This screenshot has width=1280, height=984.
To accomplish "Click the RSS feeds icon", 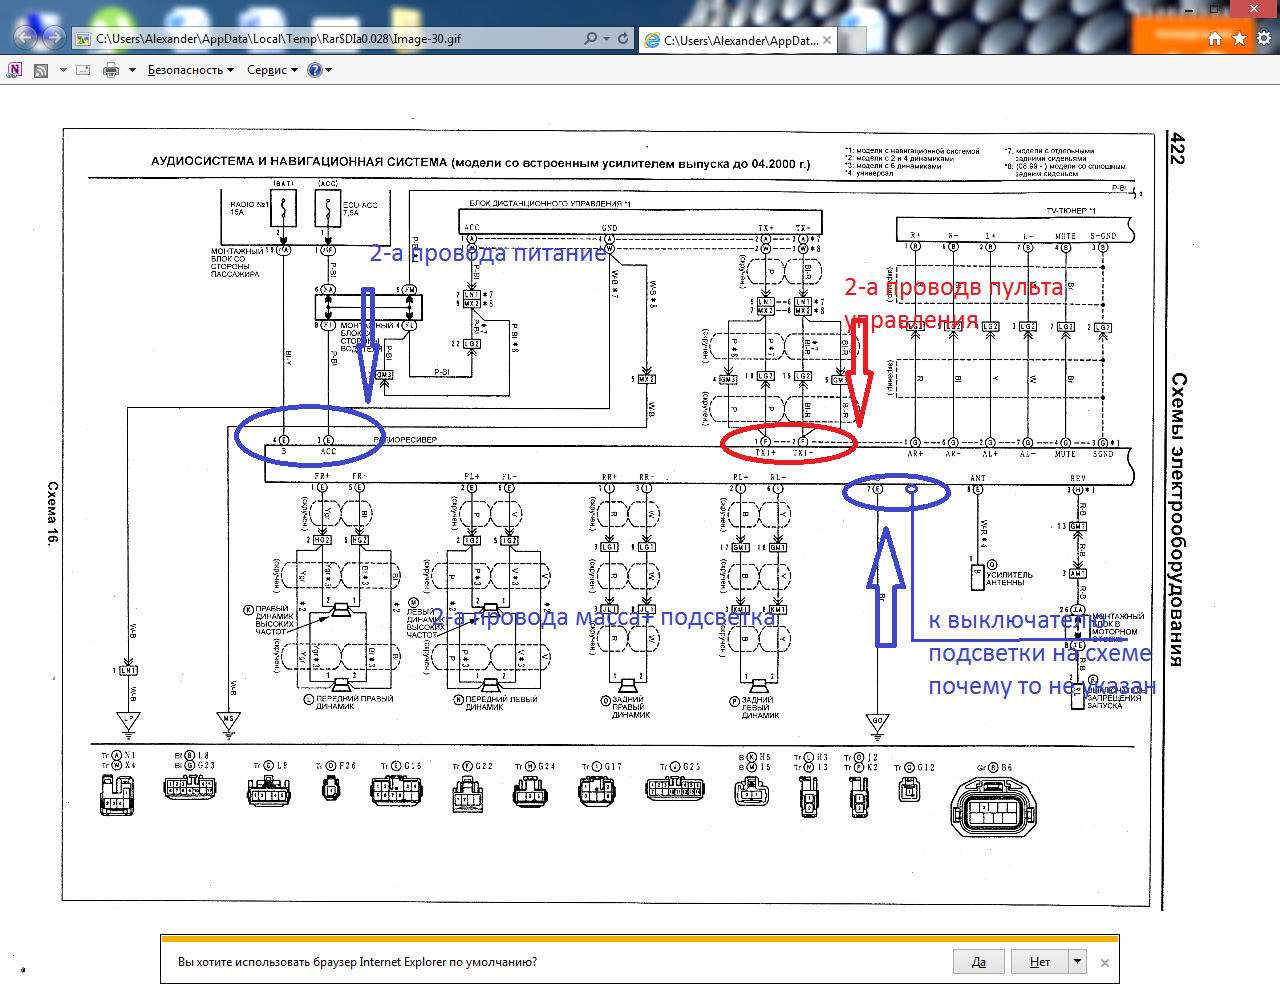I will point(41,70).
